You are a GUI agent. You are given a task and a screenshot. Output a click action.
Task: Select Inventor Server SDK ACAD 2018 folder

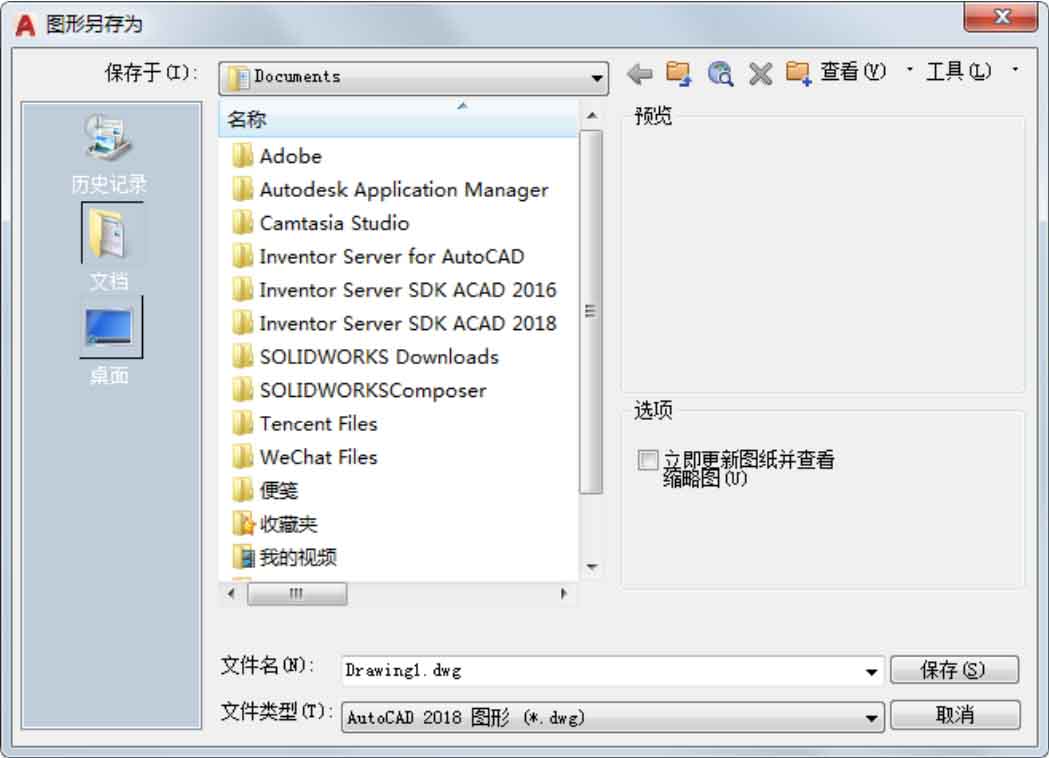pos(394,323)
